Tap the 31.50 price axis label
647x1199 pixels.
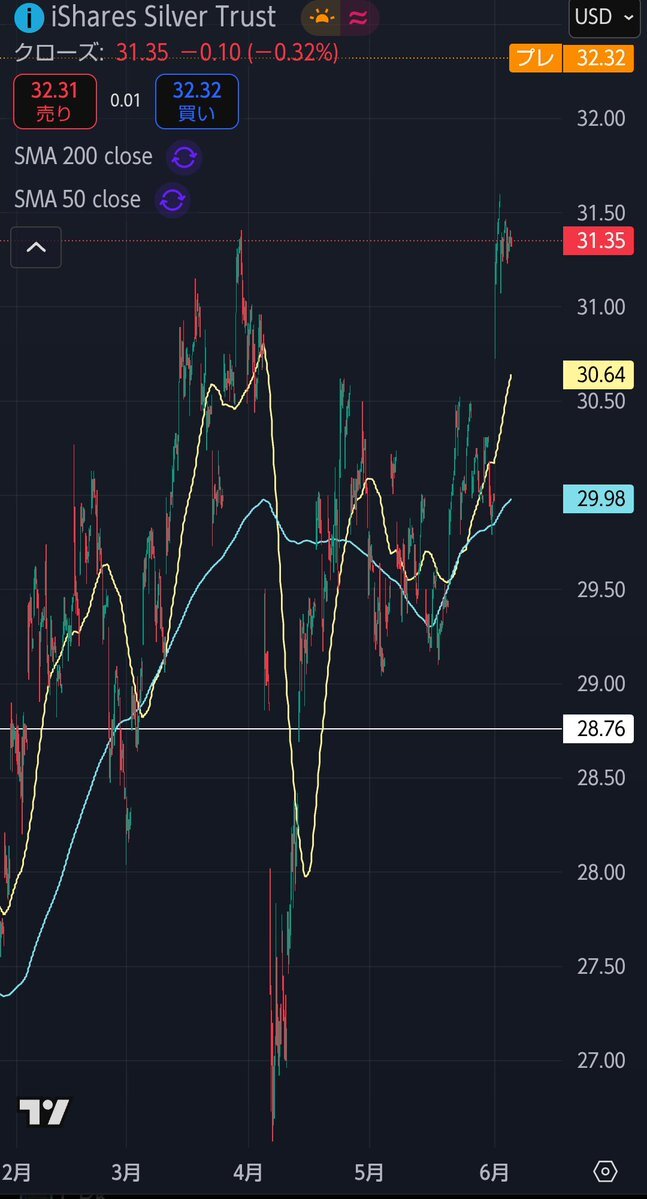tap(600, 213)
